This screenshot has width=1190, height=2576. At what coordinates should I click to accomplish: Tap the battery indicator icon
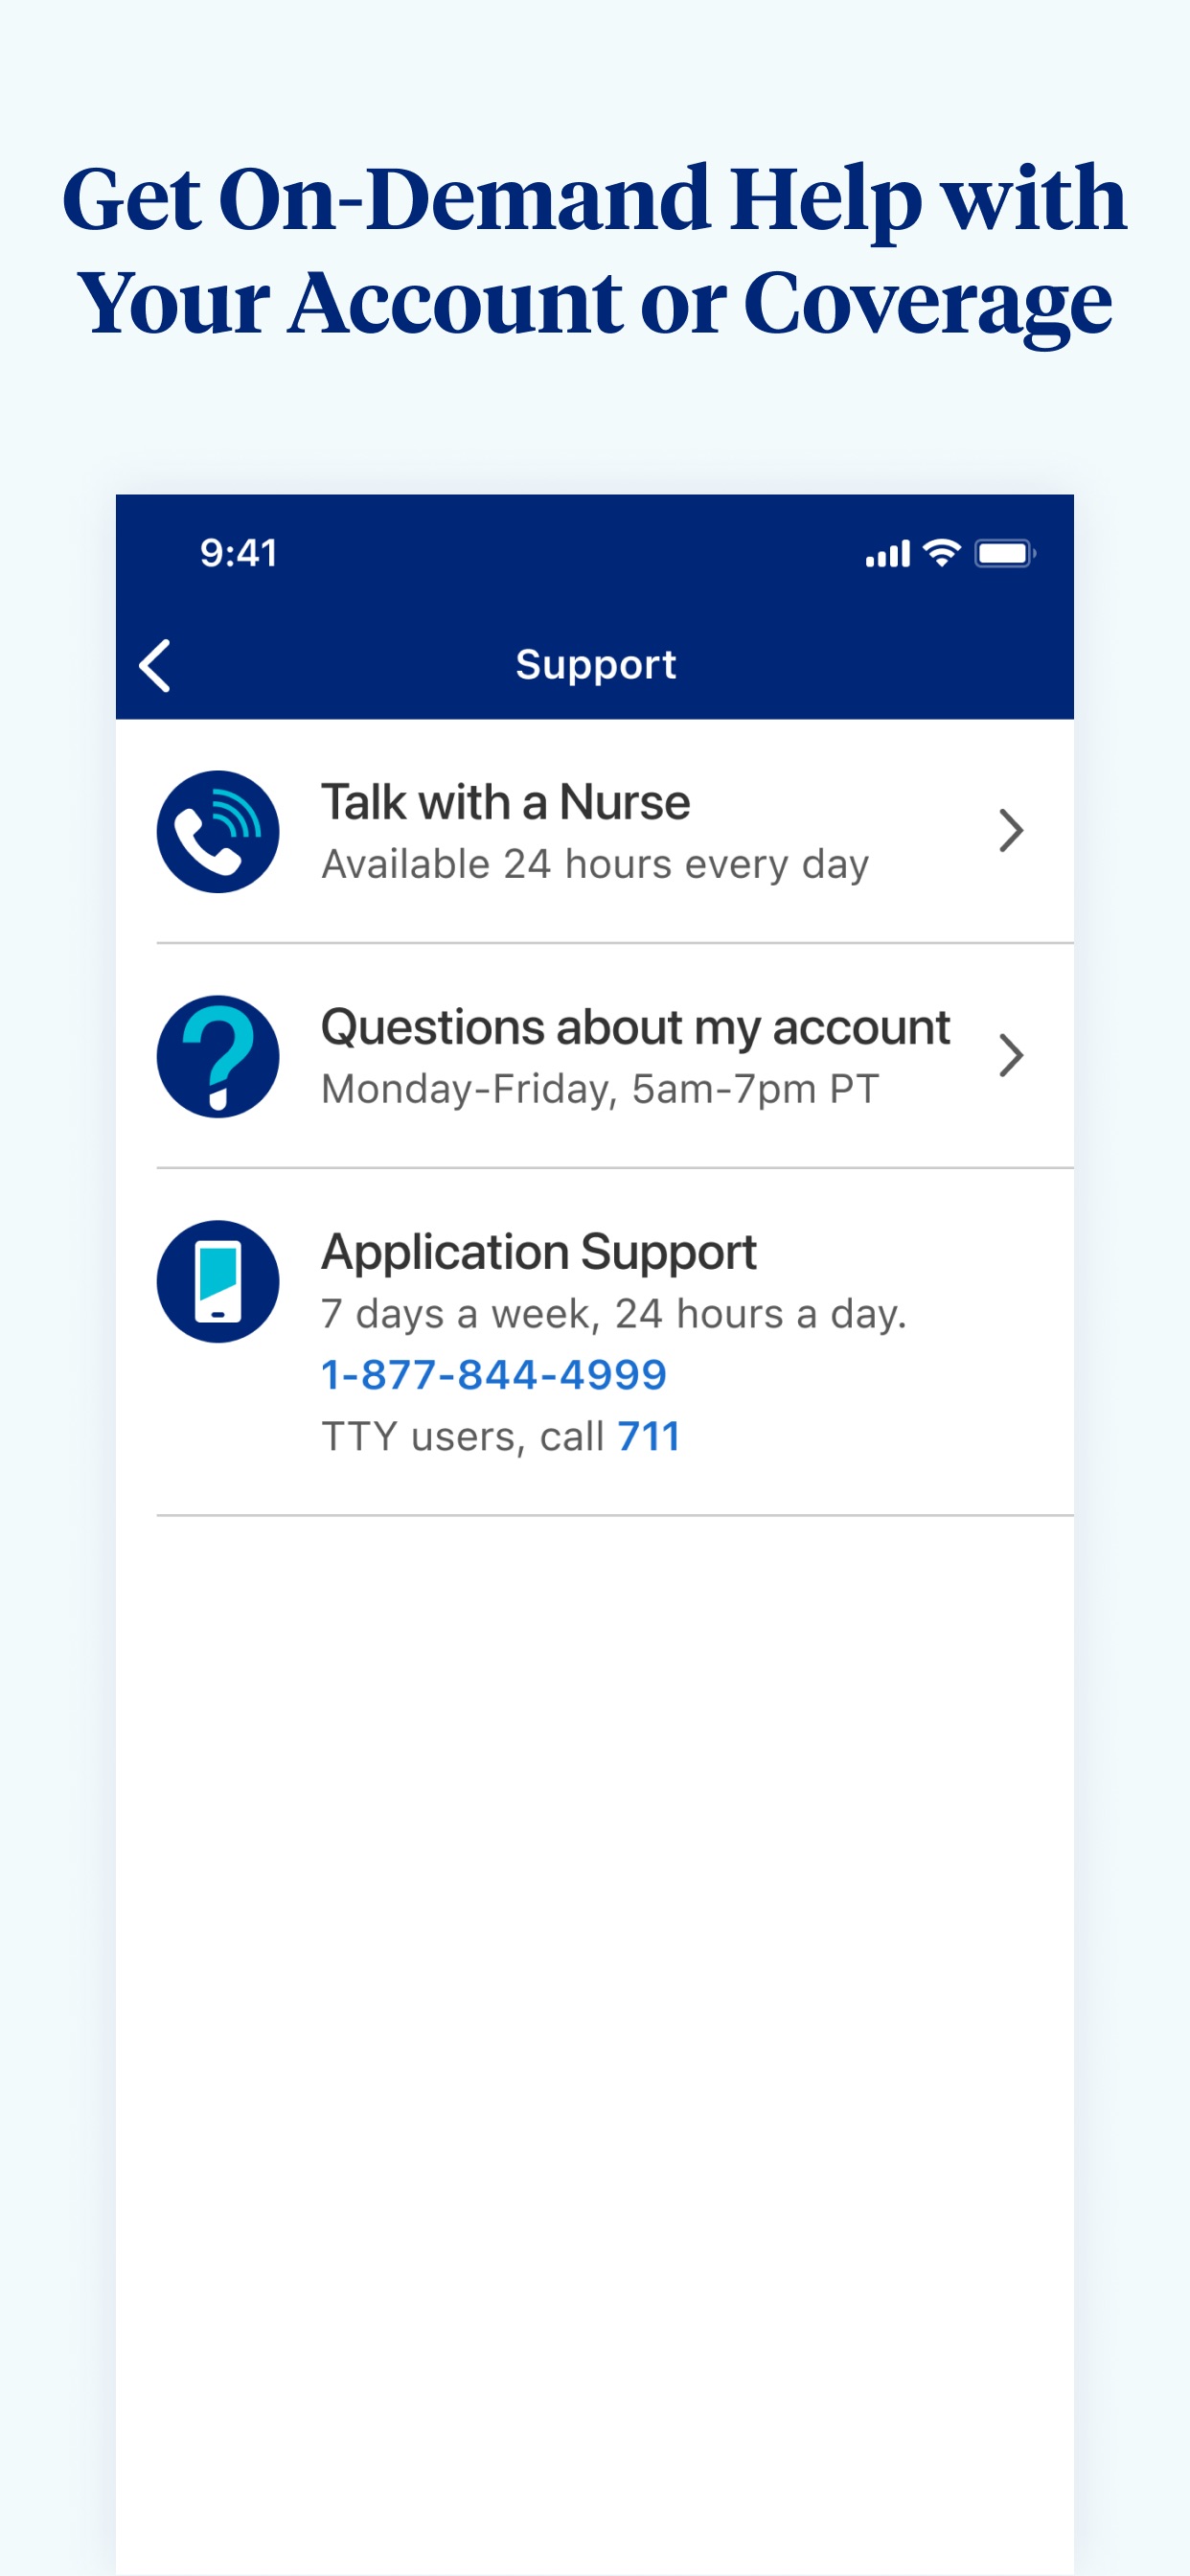pyautogui.click(x=1005, y=553)
